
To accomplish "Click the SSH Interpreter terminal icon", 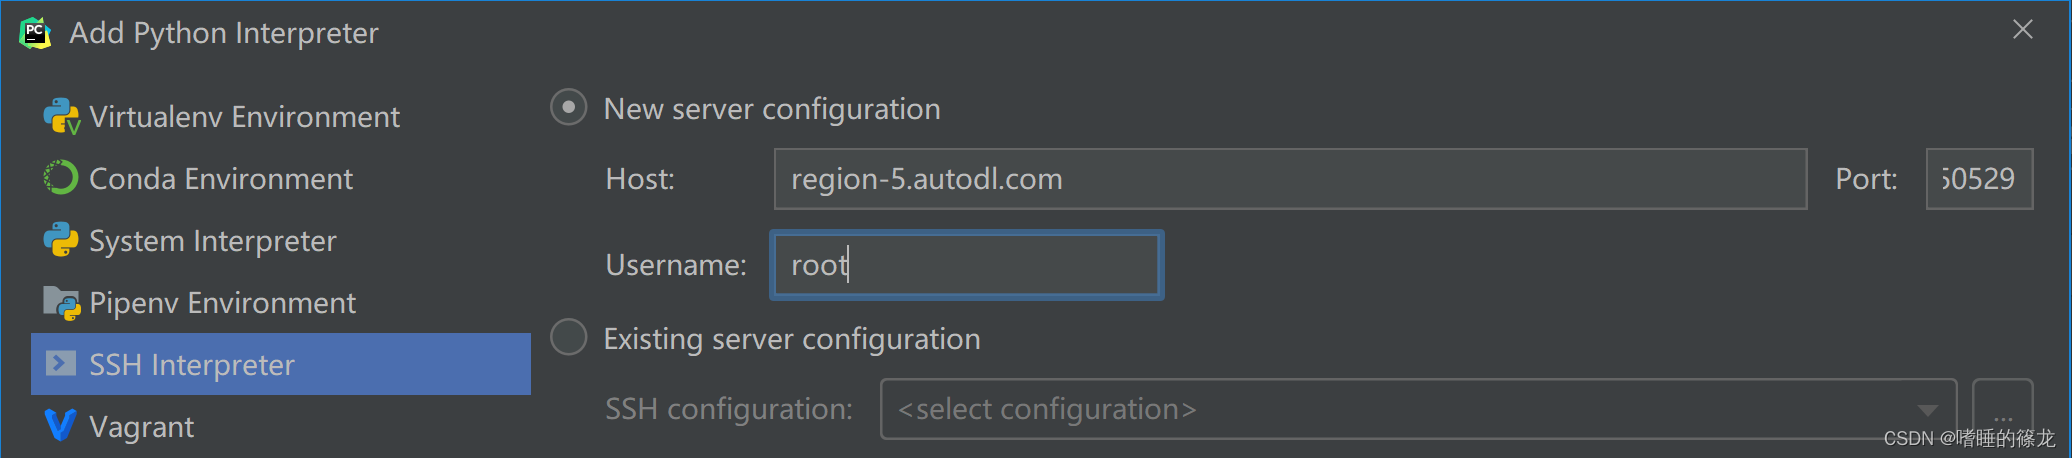I will click(61, 363).
